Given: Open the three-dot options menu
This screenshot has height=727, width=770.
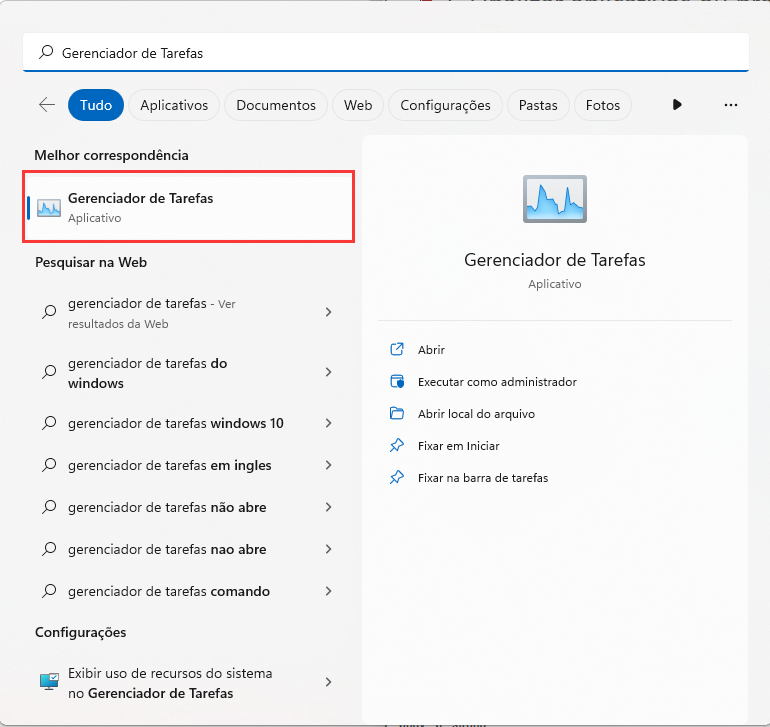Looking at the screenshot, I should [x=731, y=105].
